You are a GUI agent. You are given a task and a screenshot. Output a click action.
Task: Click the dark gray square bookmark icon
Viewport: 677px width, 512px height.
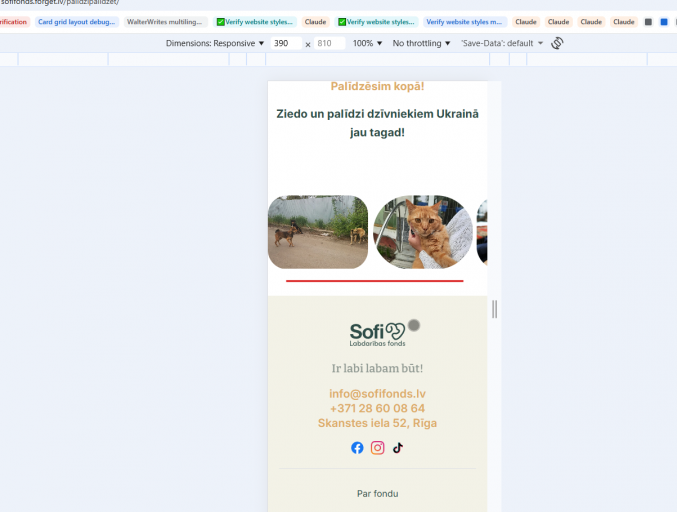tap(648, 22)
